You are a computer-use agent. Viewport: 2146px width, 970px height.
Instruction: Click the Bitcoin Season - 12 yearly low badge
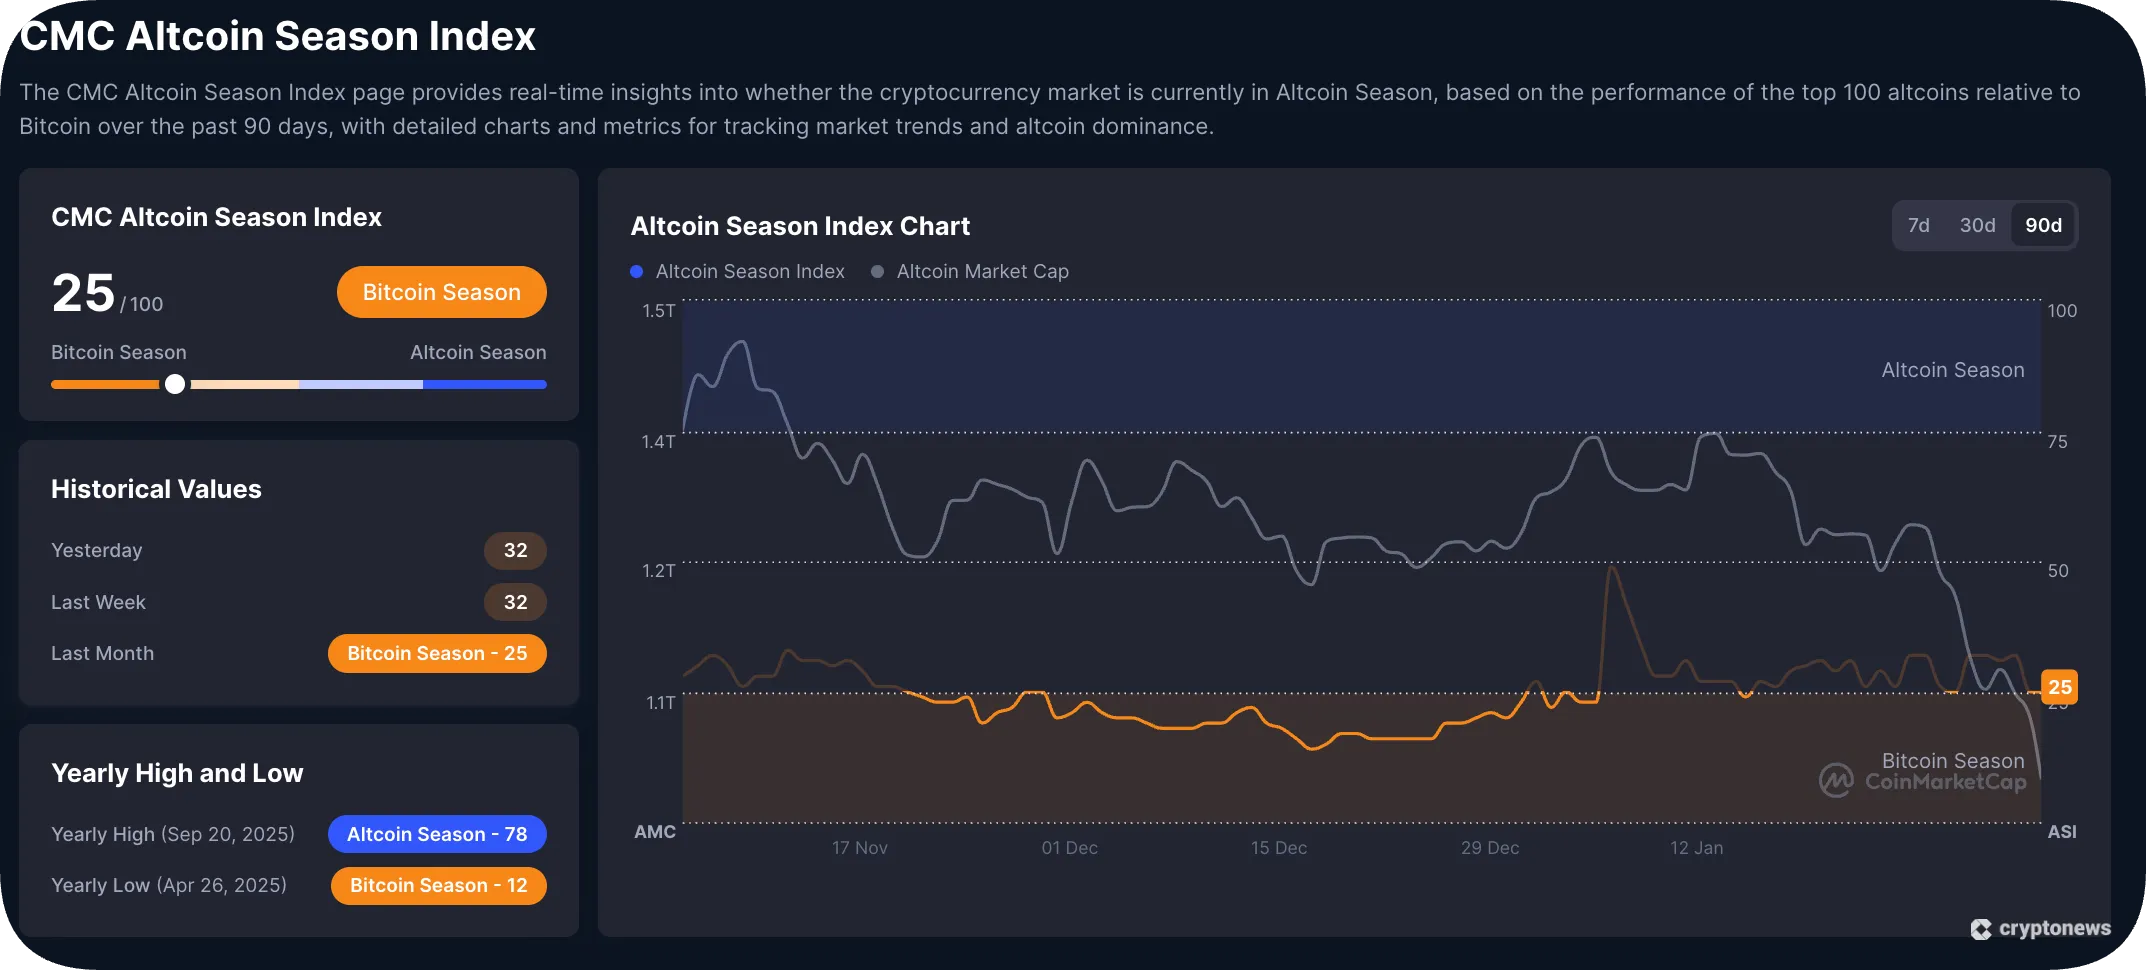point(438,885)
